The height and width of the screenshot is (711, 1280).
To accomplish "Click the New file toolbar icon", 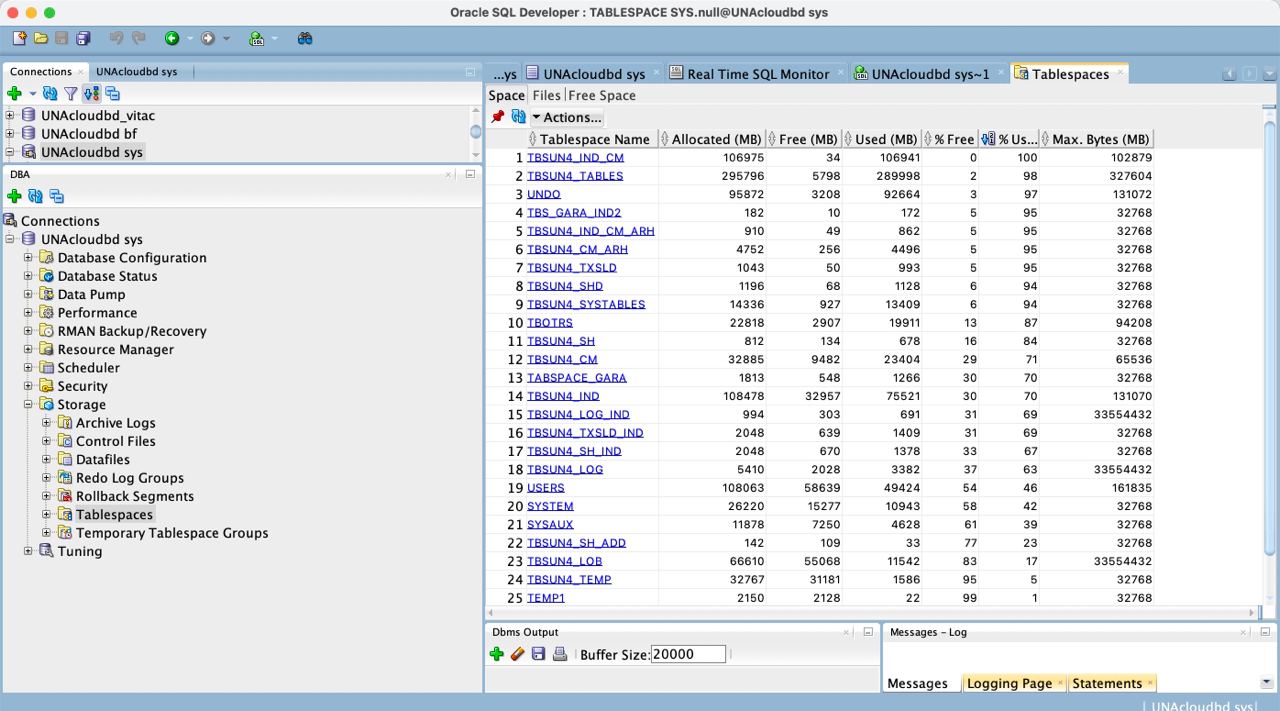I will point(20,38).
